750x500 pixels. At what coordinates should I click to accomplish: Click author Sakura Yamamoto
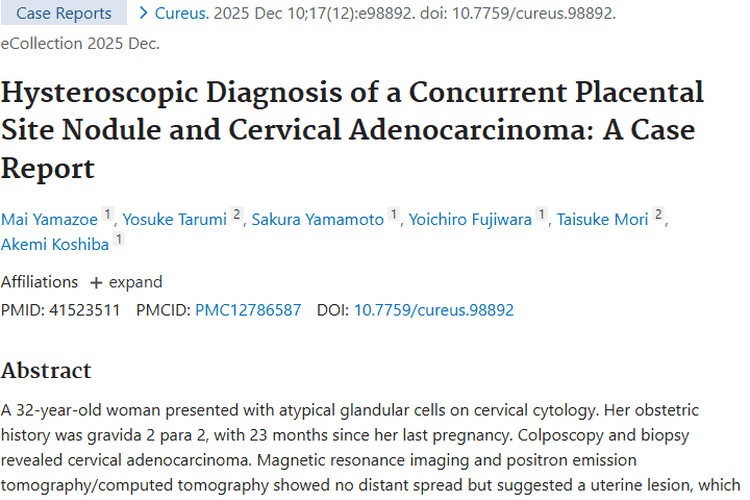tap(316, 220)
